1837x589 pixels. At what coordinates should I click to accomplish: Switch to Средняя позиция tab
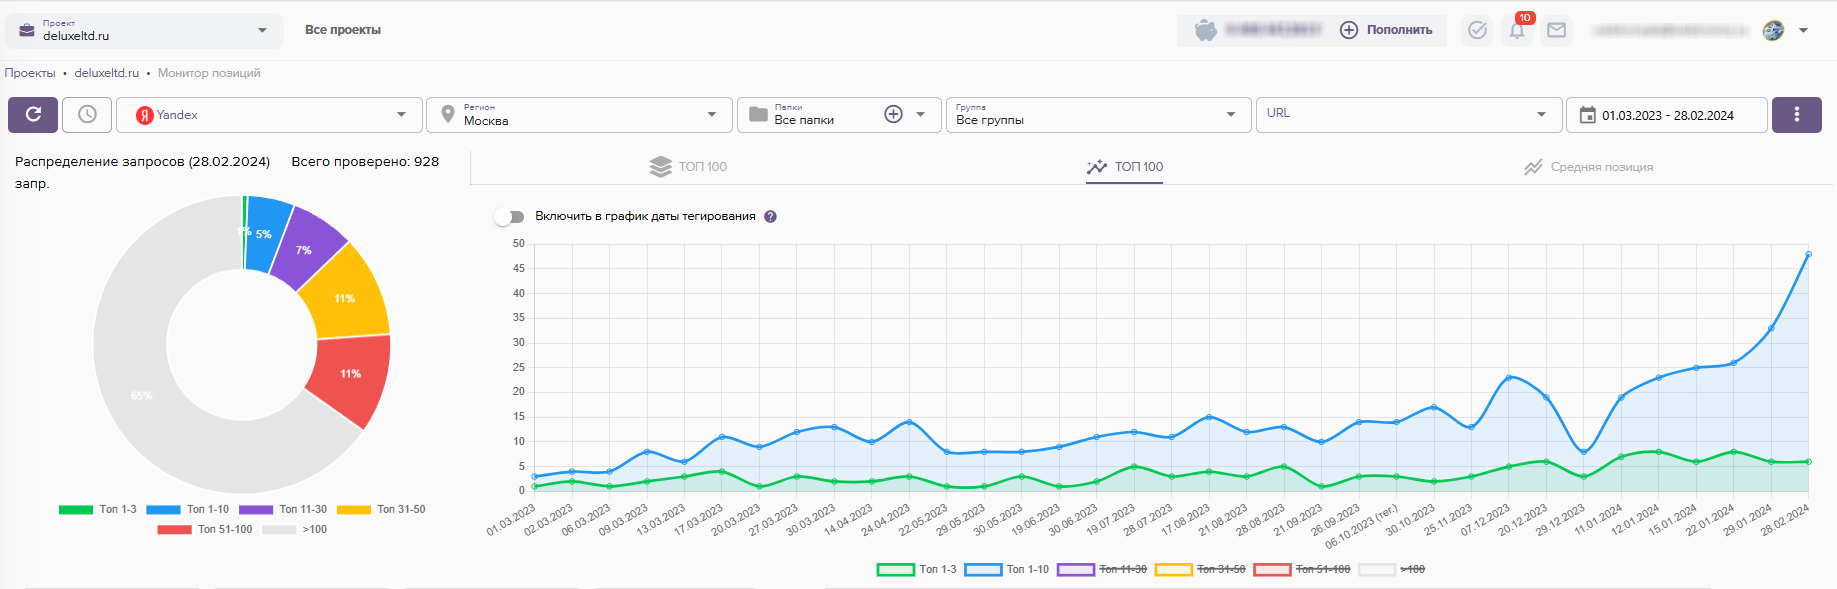click(x=1588, y=167)
